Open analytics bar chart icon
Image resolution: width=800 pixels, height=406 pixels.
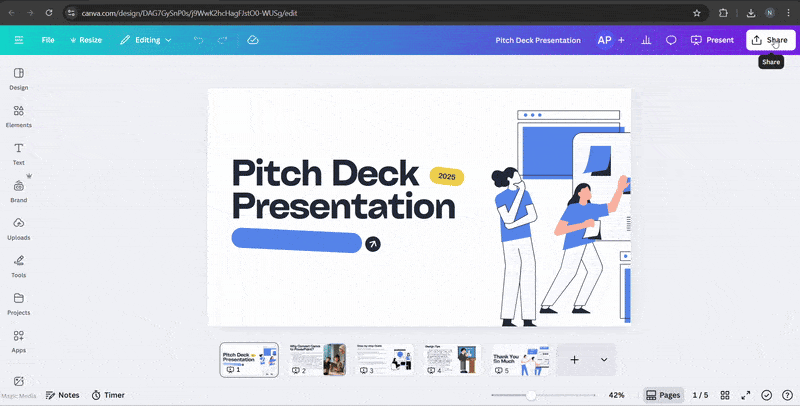646,40
